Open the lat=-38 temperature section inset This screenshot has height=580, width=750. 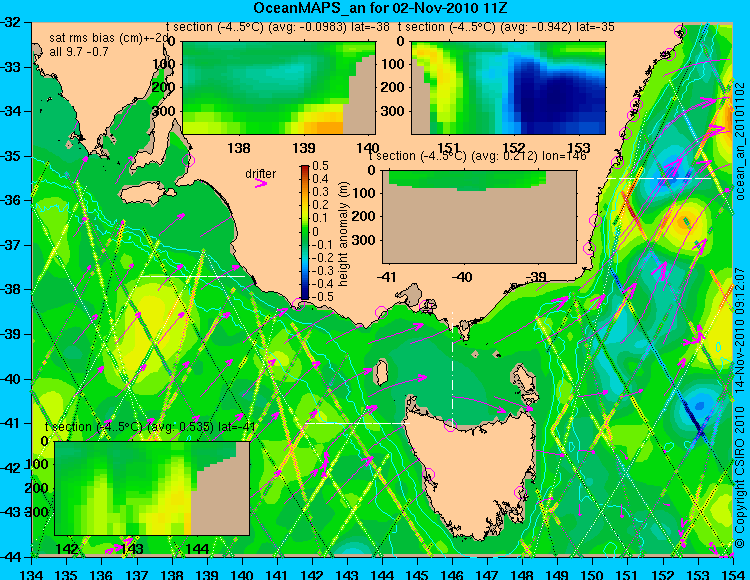pos(279,88)
